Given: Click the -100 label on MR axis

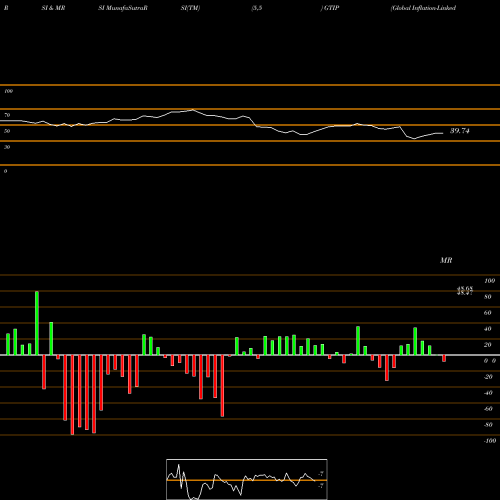Looking at the screenshot, I should click(x=489, y=441).
